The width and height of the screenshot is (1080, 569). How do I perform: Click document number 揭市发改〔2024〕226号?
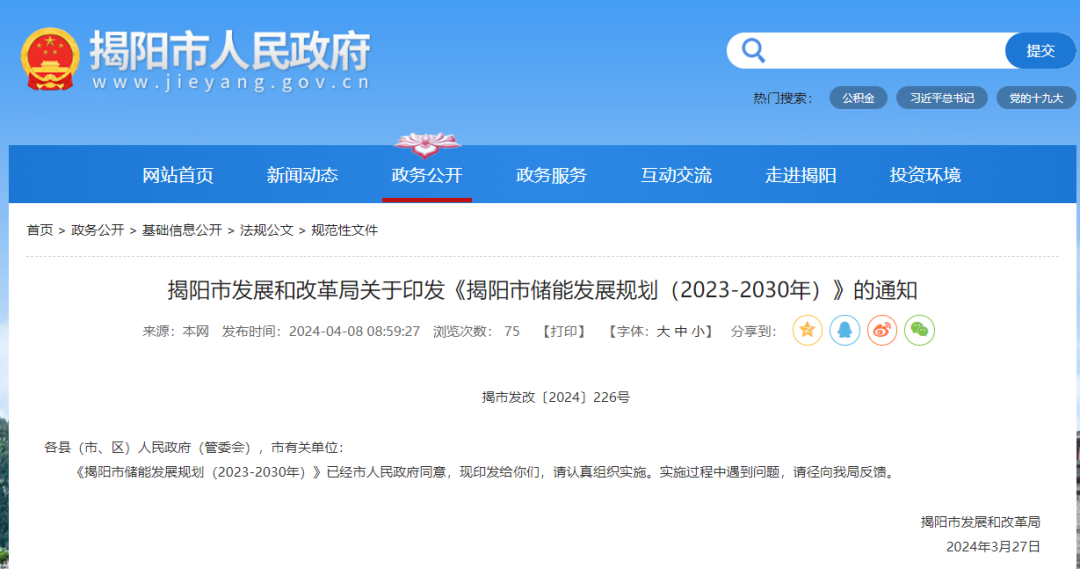pos(556,397)
